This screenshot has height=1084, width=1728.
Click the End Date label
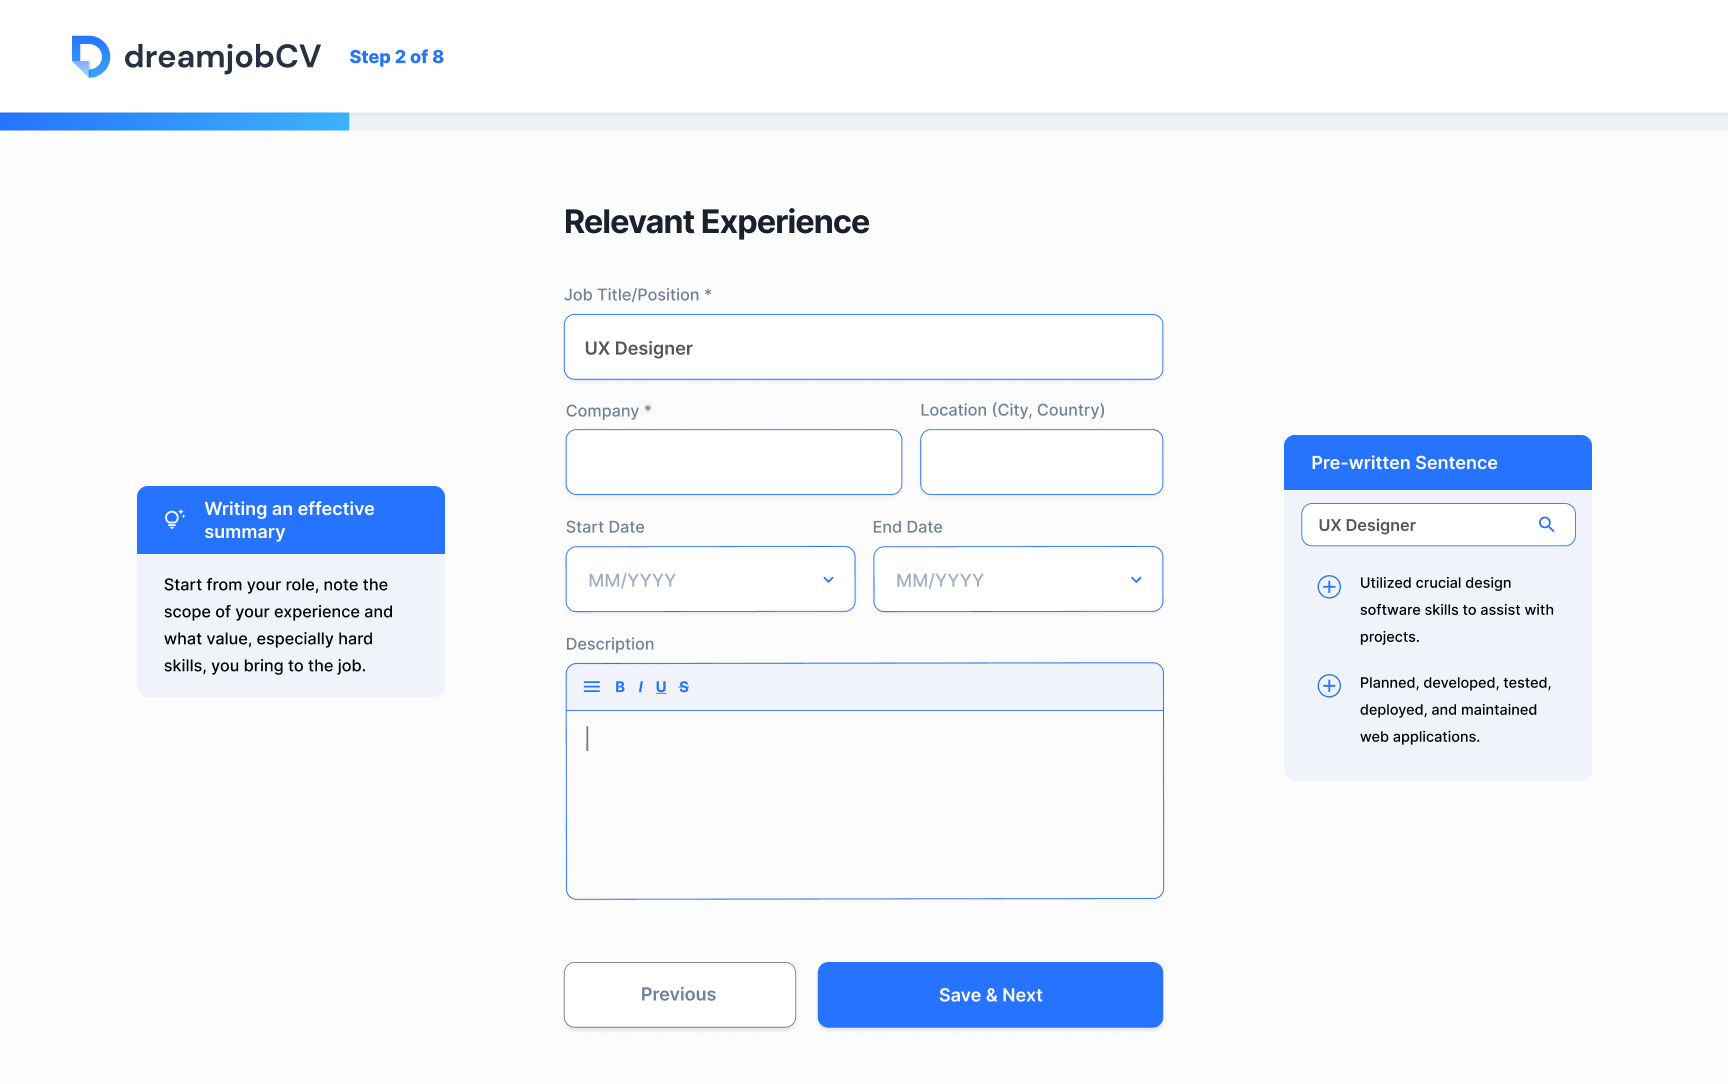tap(908, 527)
